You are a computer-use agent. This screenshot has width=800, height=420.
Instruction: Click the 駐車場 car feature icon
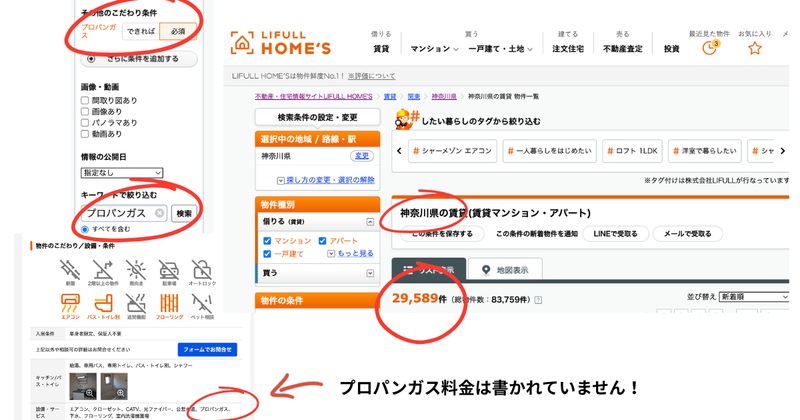coord(169,270)
